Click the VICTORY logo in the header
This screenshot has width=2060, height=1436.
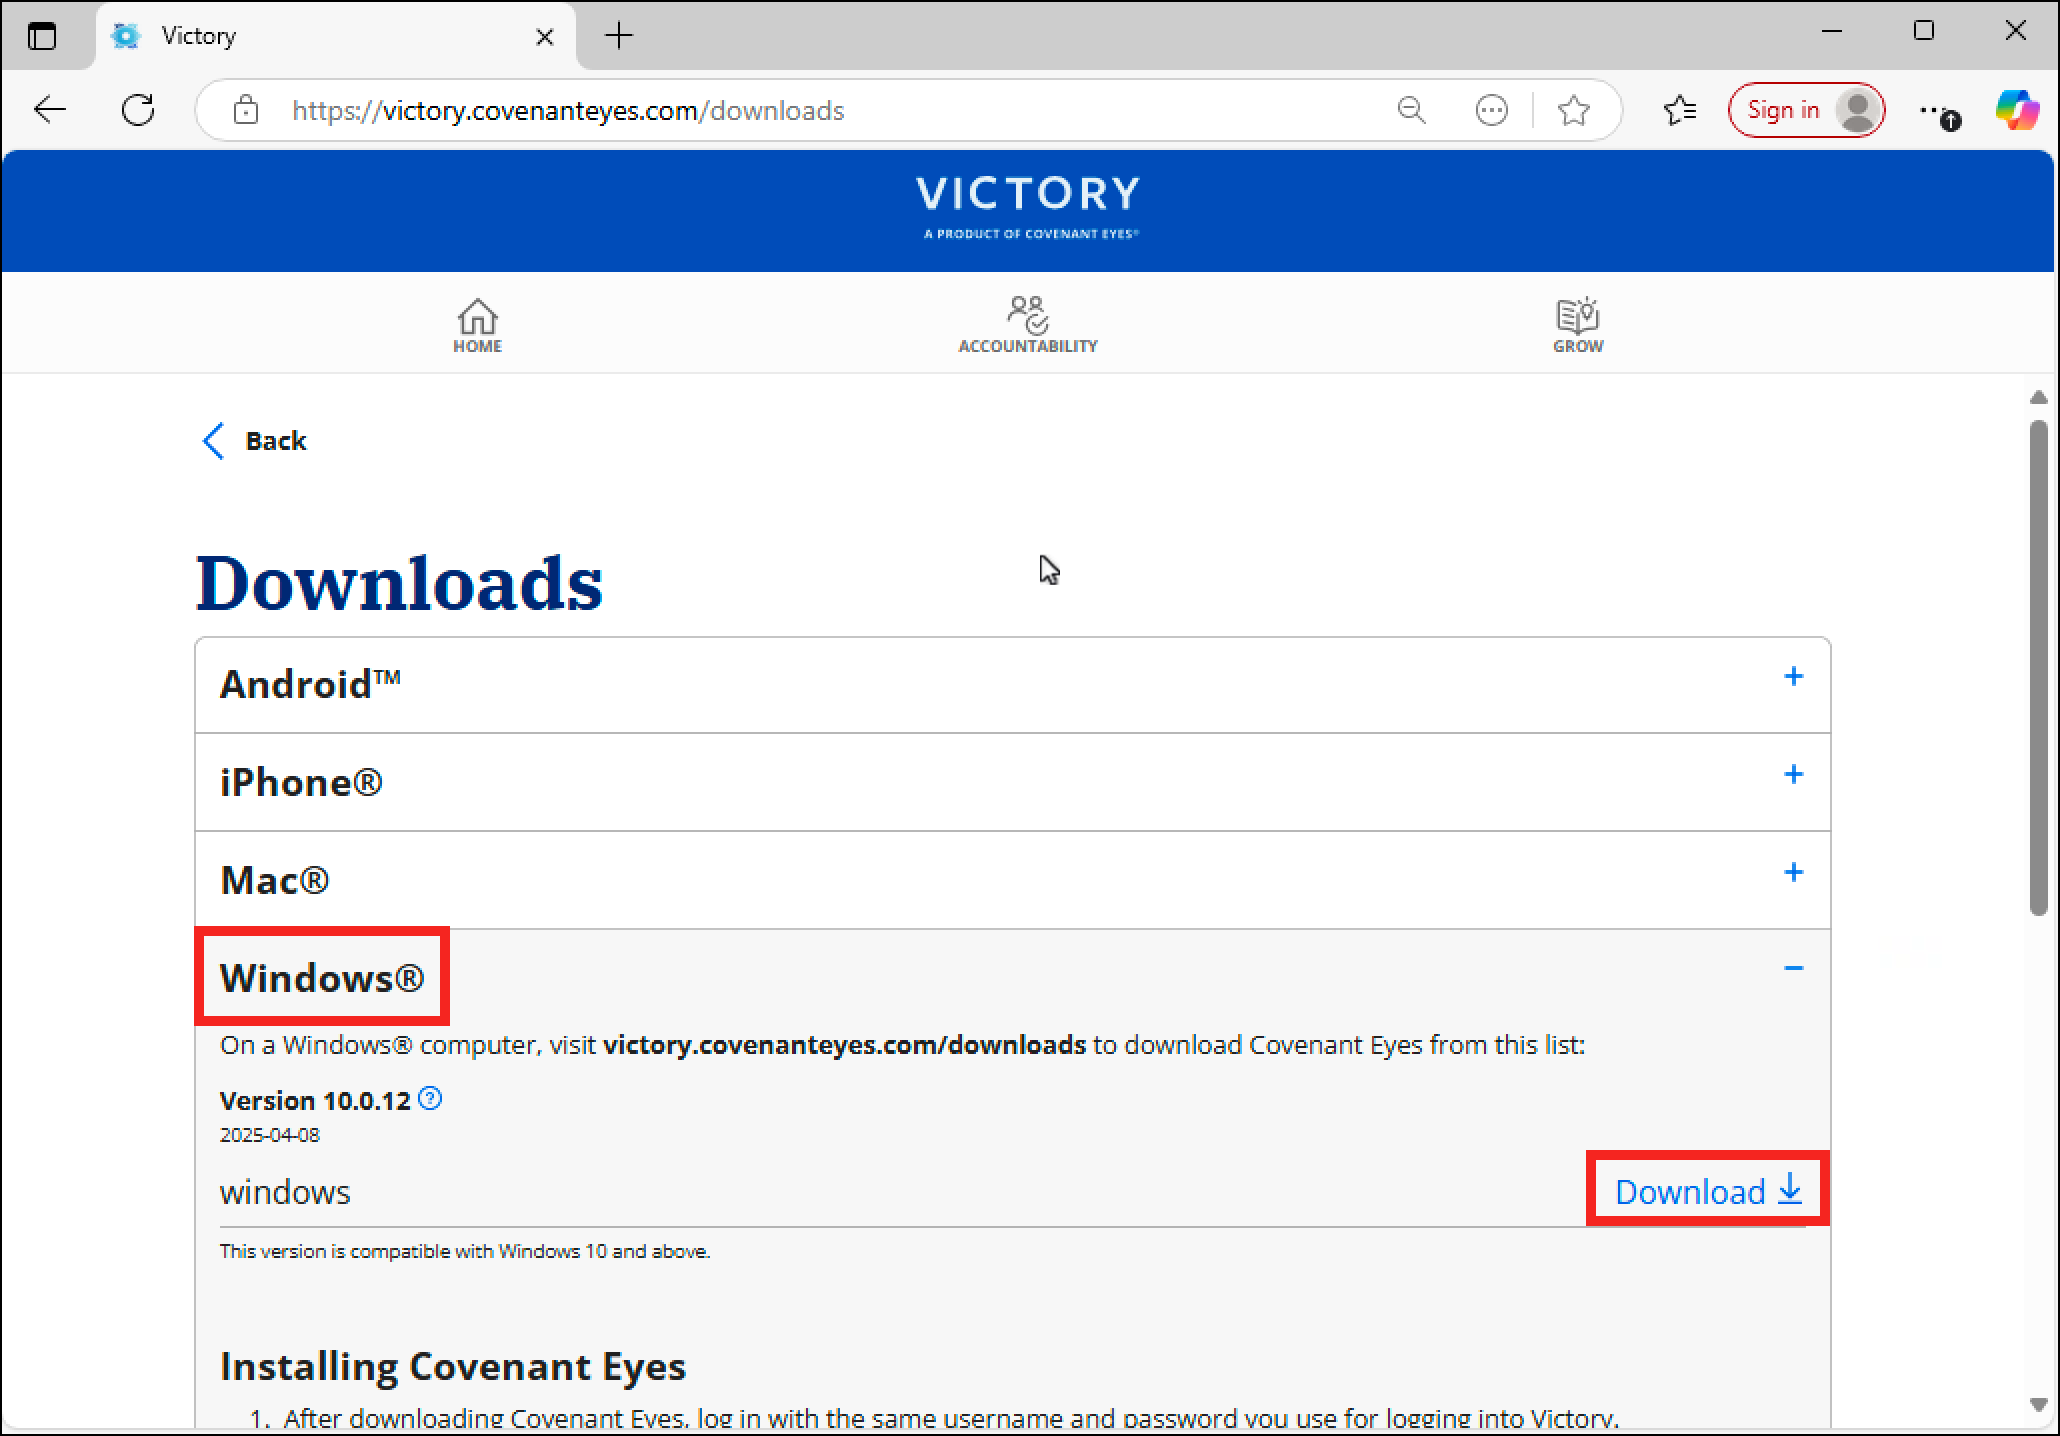[1028, 206]
